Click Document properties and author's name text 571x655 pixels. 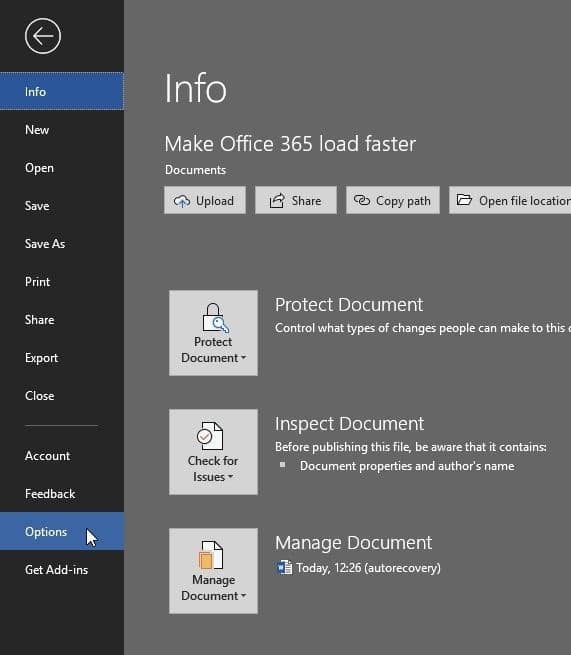point(407,466)
